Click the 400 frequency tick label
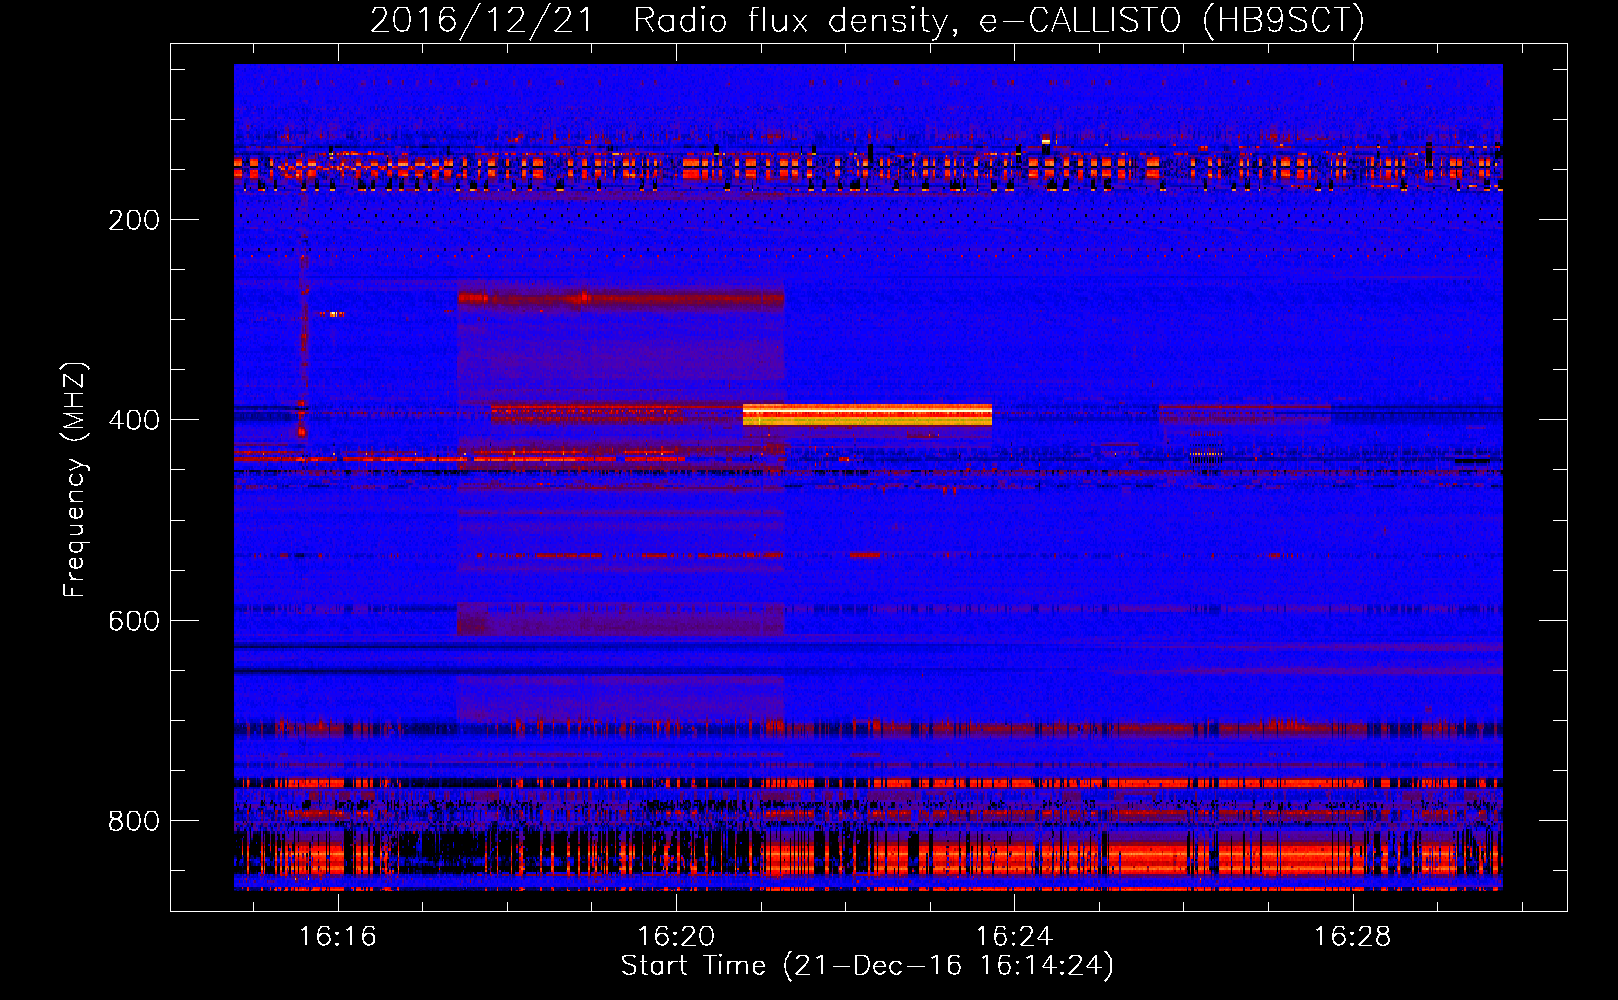The image size is (1618, 1000). point(134,420)
